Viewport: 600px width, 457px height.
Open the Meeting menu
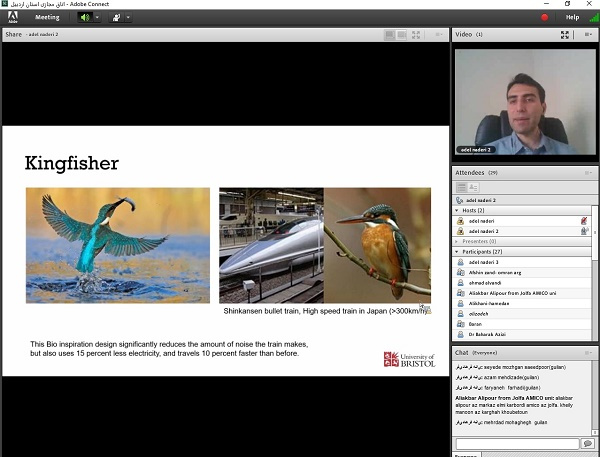pyautogui.click(x=47, y=17)
